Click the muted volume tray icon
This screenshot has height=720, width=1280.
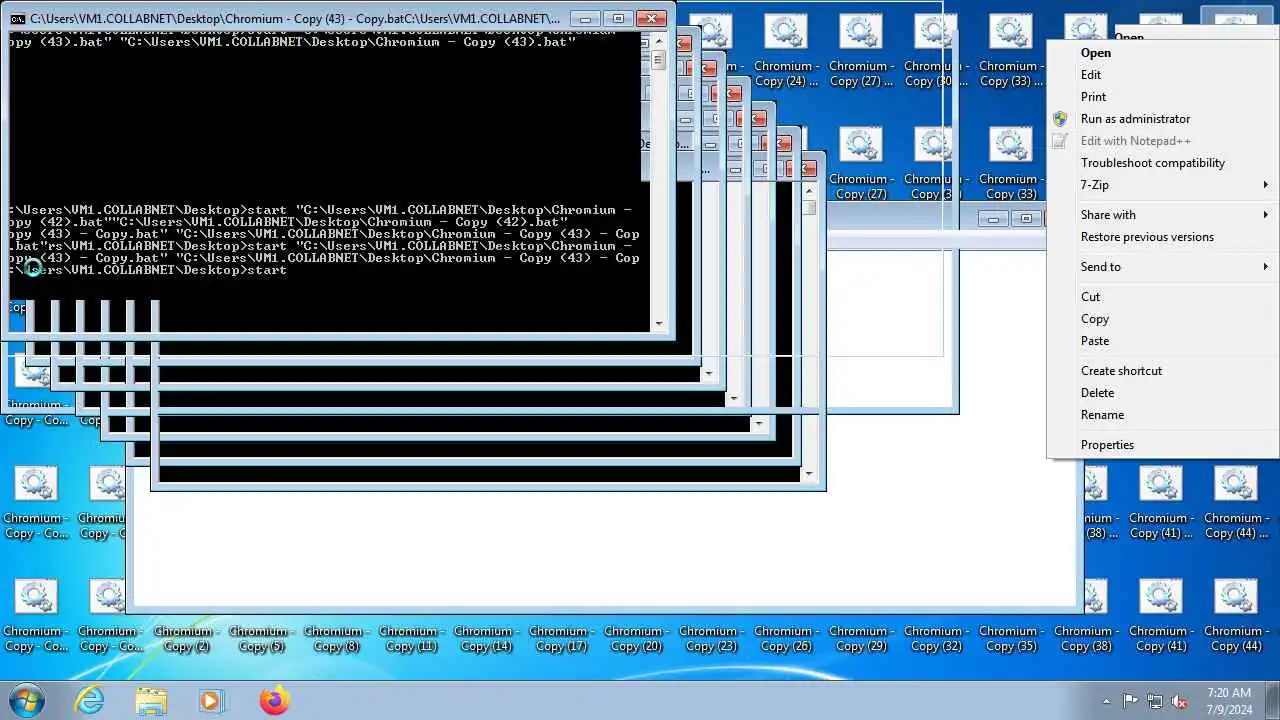click(x=1179, y=701)
